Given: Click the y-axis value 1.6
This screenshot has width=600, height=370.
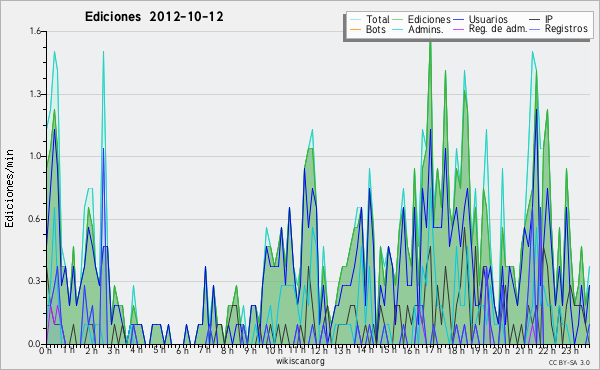Looking at the screenshot, I should click(35, 31).
